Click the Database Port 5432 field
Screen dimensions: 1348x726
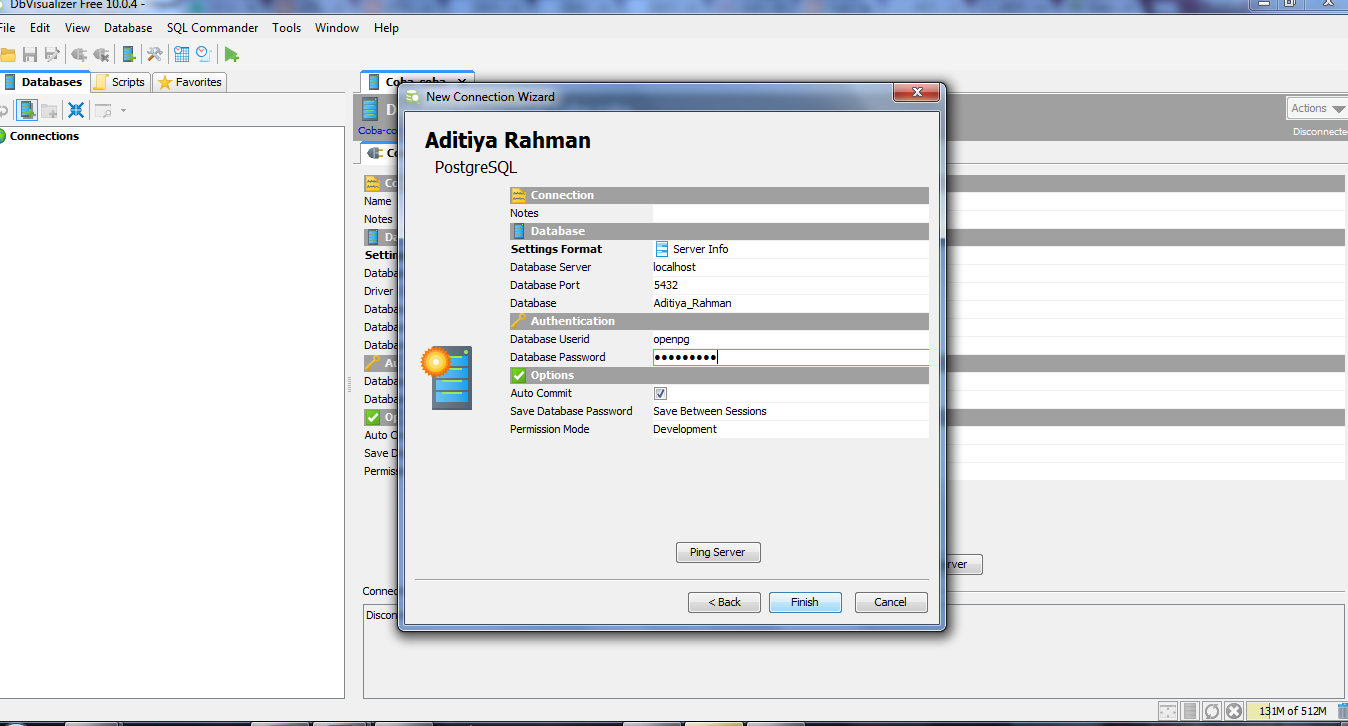pos(790,285)
